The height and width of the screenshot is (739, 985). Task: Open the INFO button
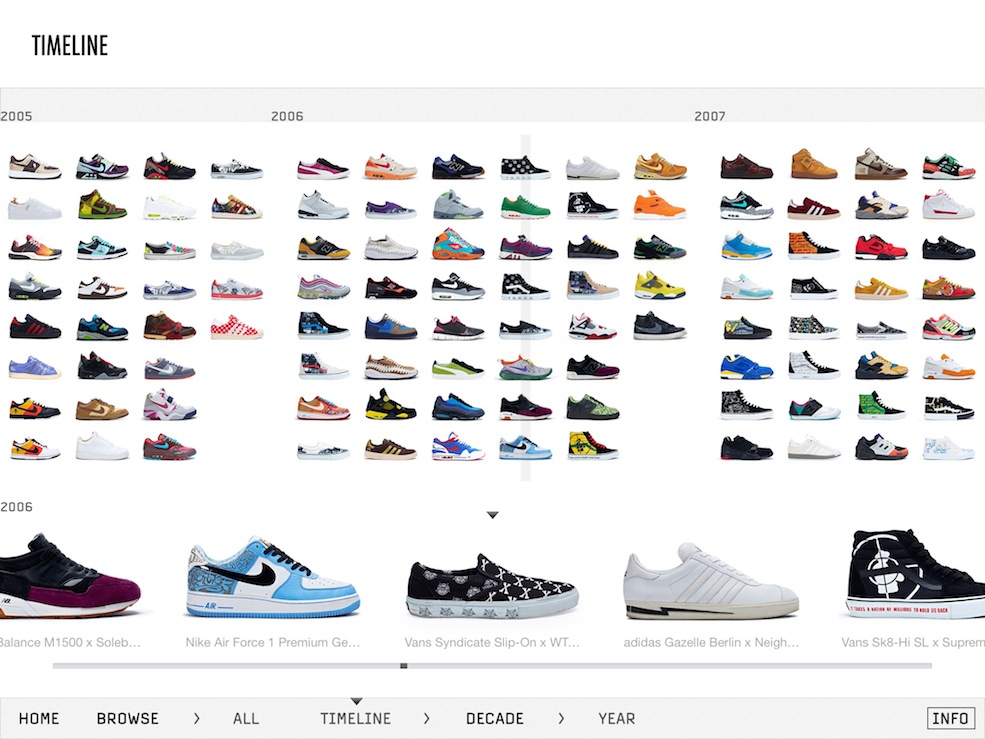click(949, 718)
